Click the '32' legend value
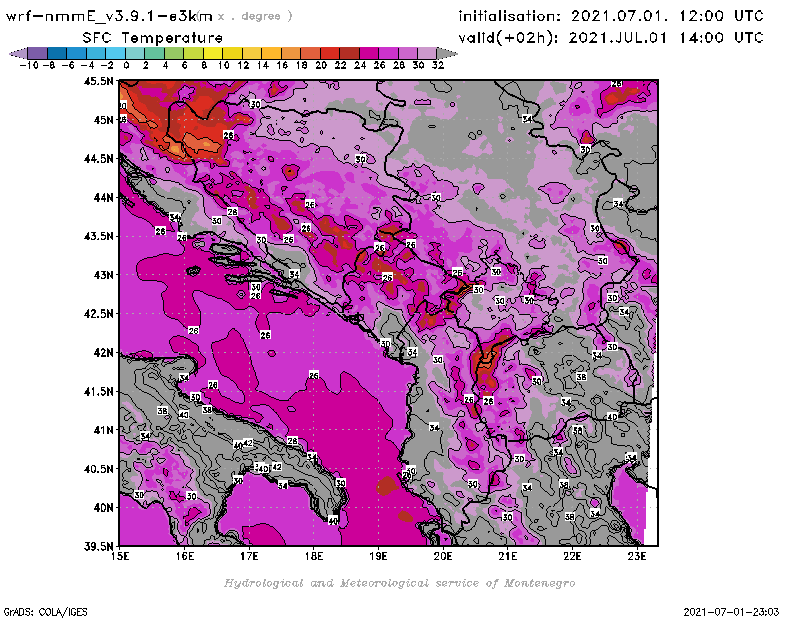800x618 pixels. [438, 65]
